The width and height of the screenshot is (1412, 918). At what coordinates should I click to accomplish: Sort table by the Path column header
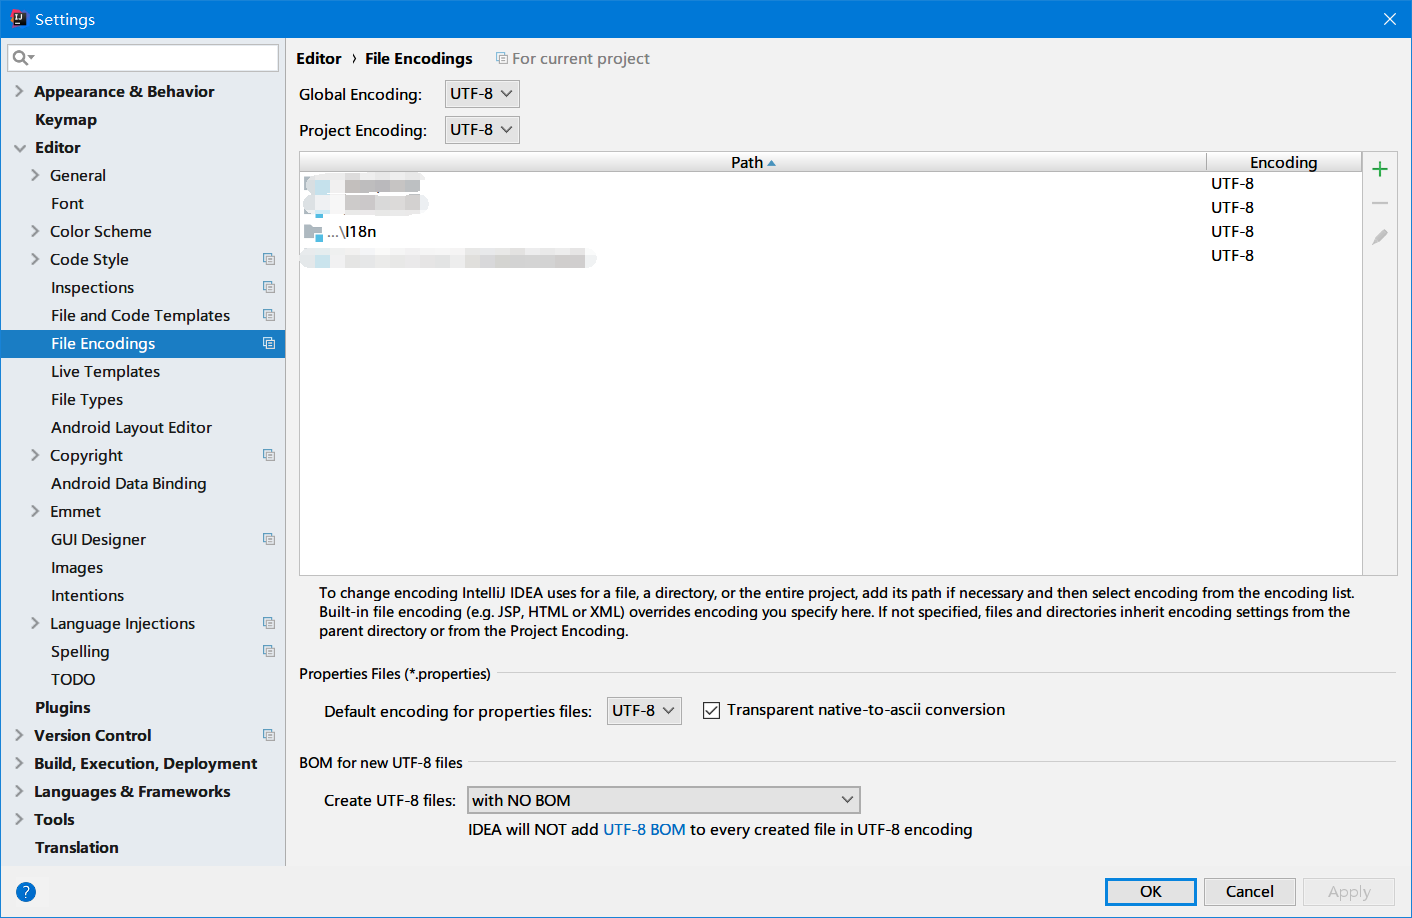(x=752, y=162)
